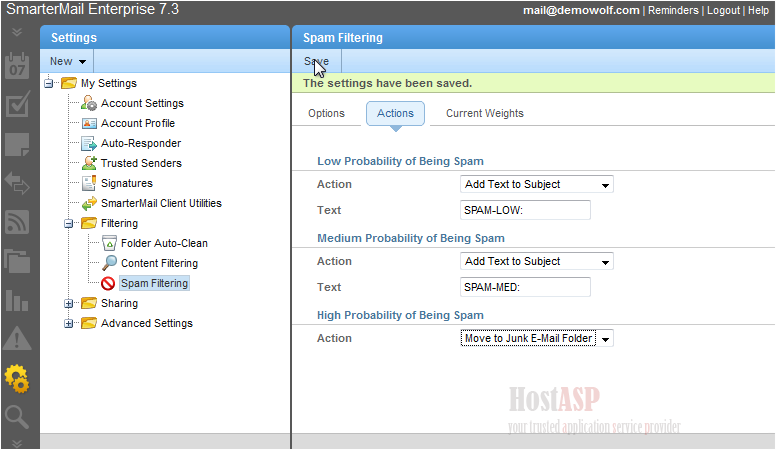Click the Account Settings icon
This screenshot has width=776, height=450.
pos(89,103)
